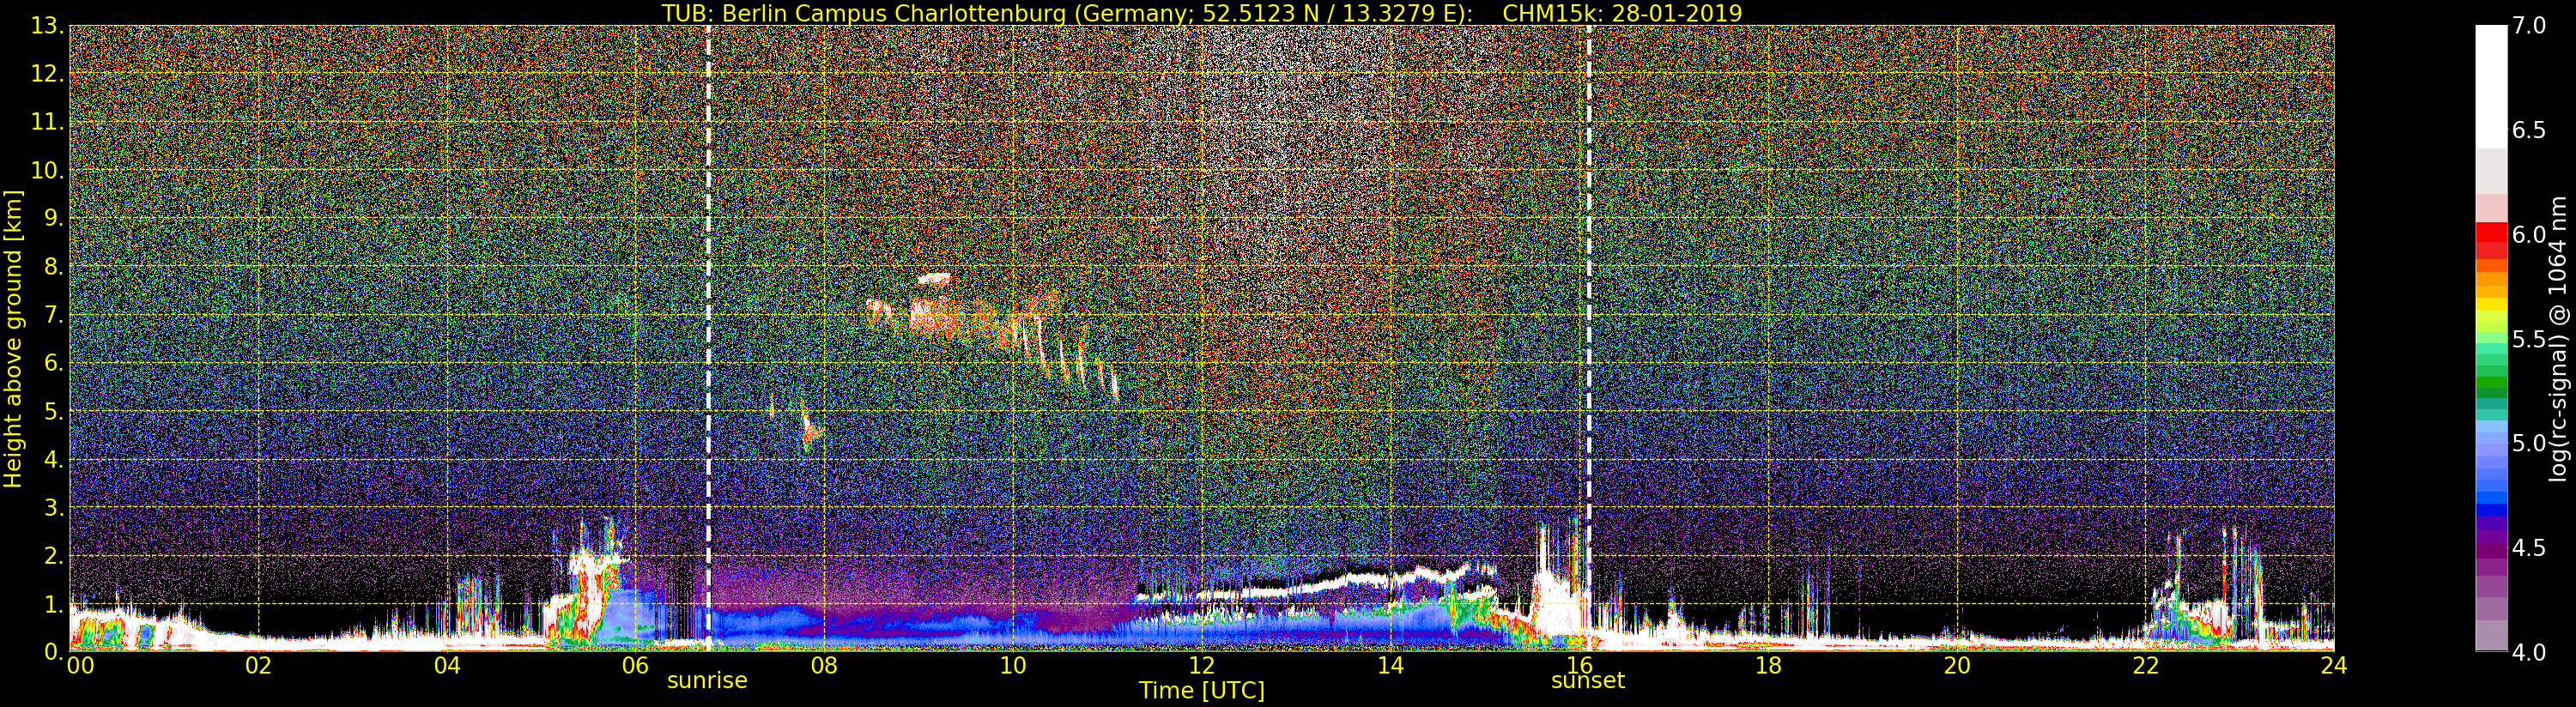Click the 'sunset' label below the time axis

(x=1587, y=681)
